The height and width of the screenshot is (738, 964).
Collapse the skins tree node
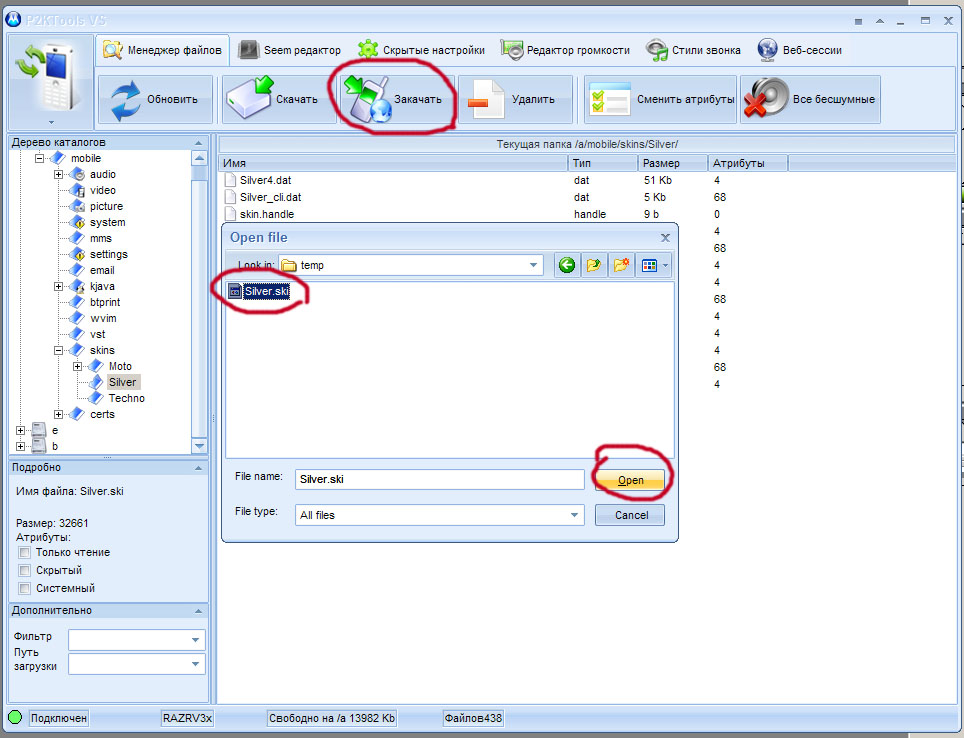(x=58, y=350)
